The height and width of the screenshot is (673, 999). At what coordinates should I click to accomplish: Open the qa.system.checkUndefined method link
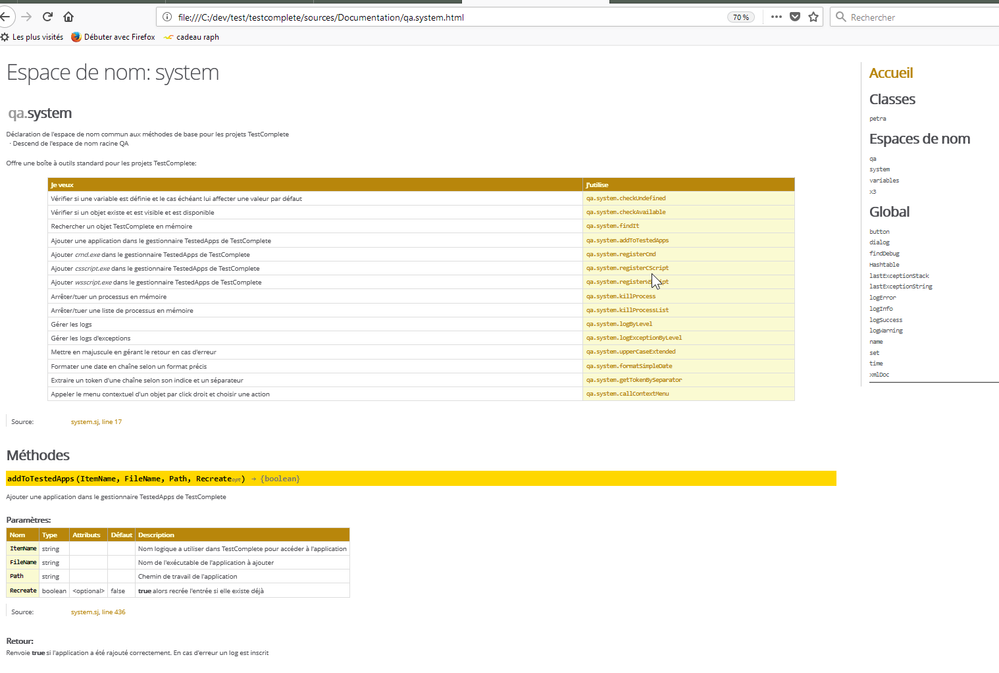coord(625,198)
